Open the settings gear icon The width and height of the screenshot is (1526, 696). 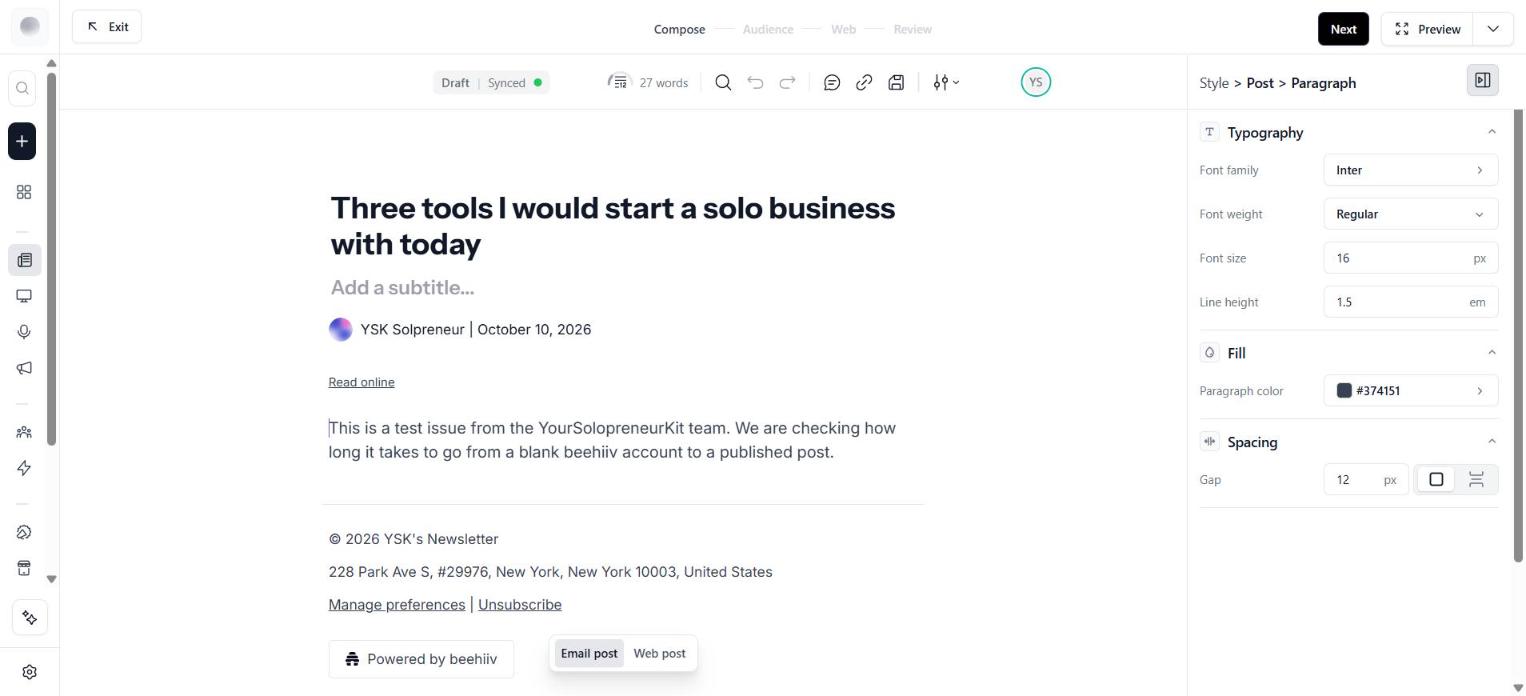(x=29, y=672)
